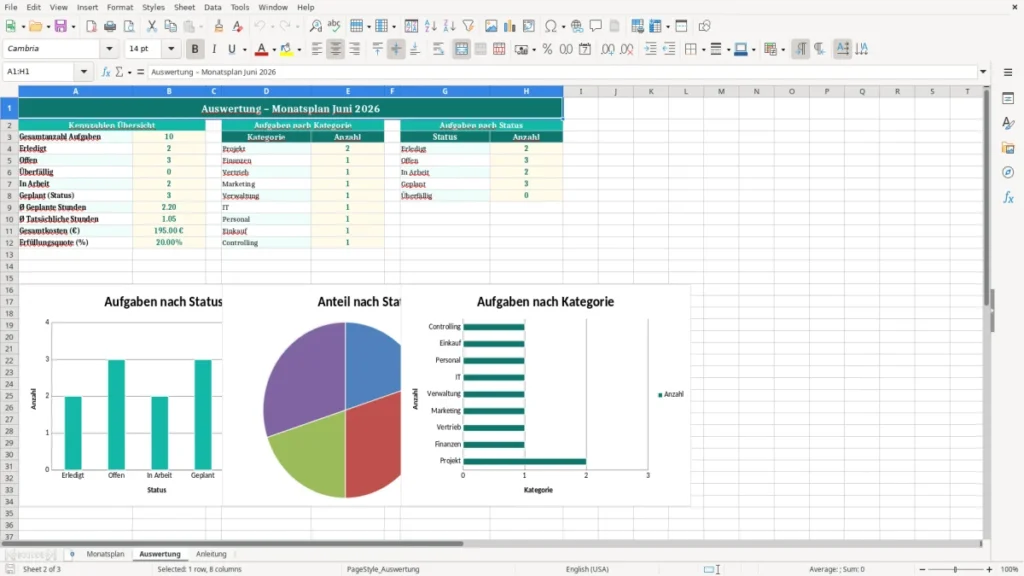Open sidebar Gallery panel icon
The width and height of the screenshot is (1024, 576).
point(1008,148)
